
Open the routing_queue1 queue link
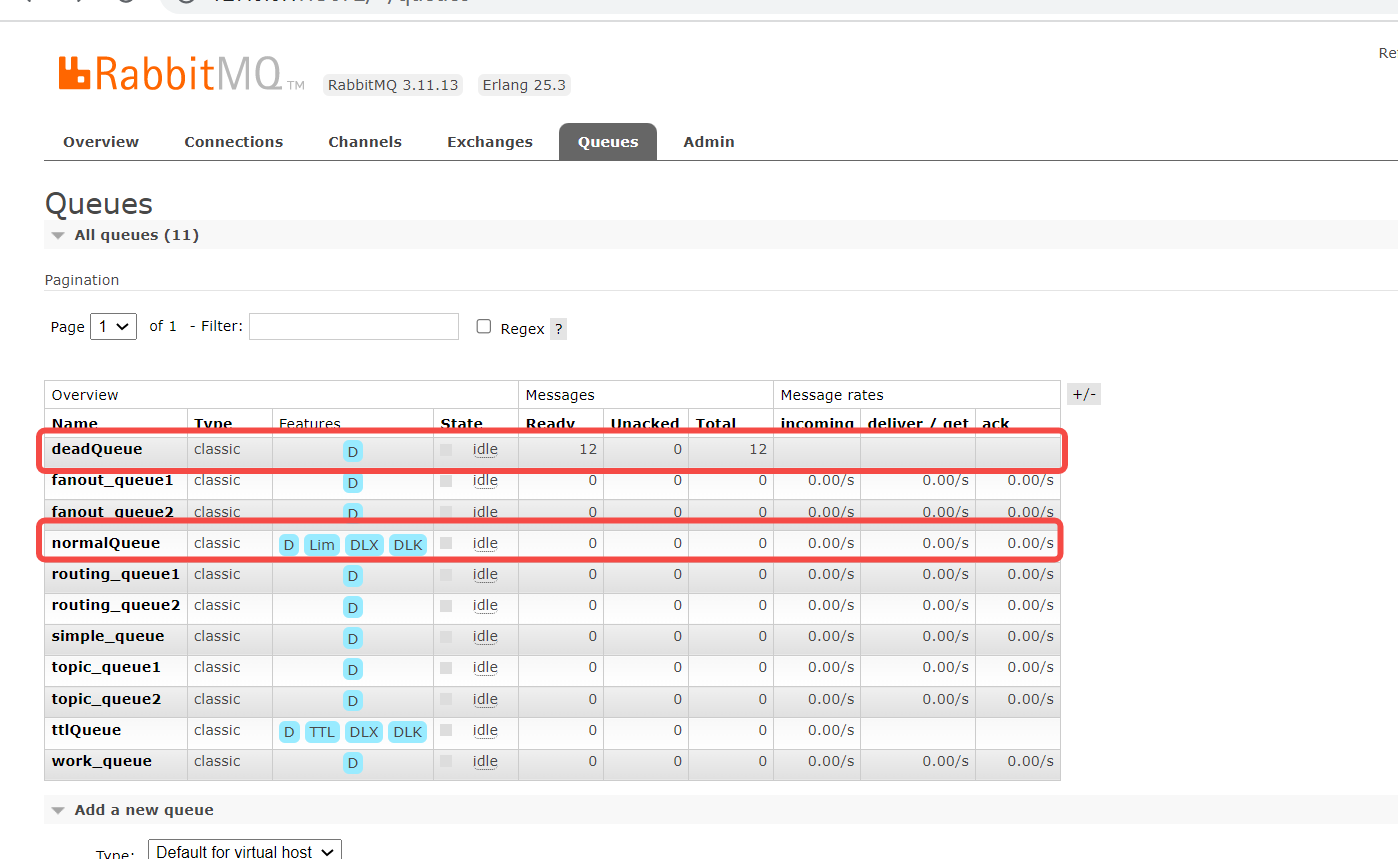[116, 574]
